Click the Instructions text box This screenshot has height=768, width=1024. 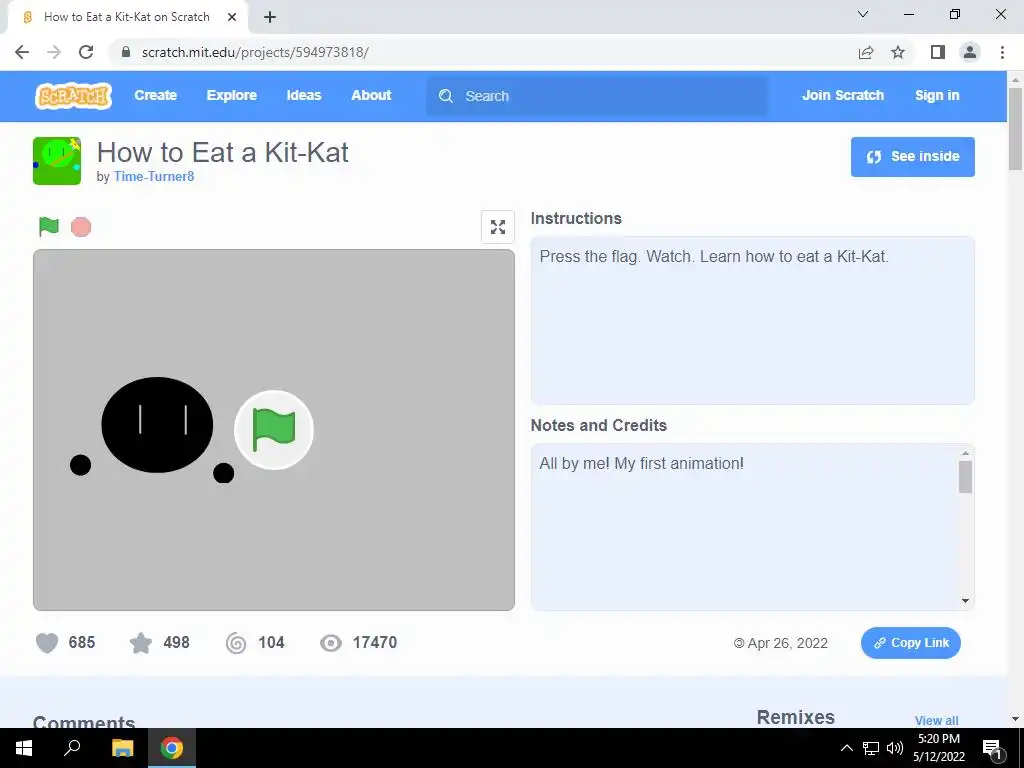[x=752, y=321]
